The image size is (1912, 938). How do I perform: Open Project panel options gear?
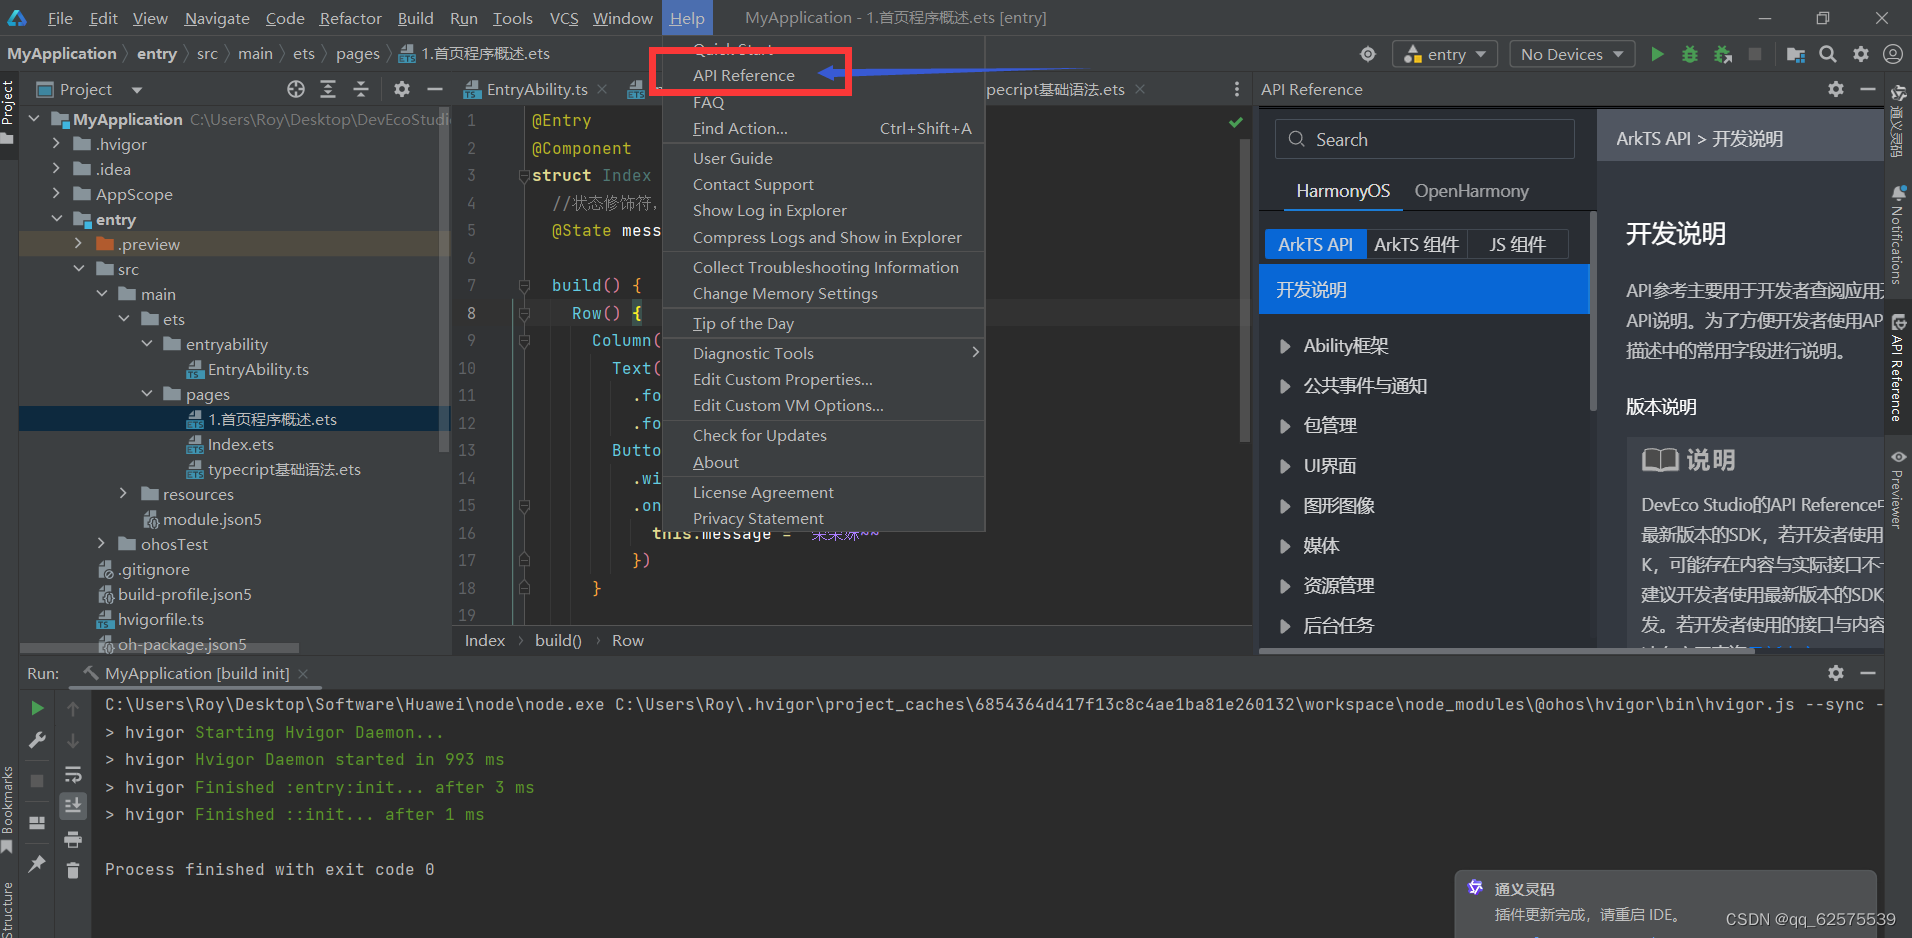402,89
